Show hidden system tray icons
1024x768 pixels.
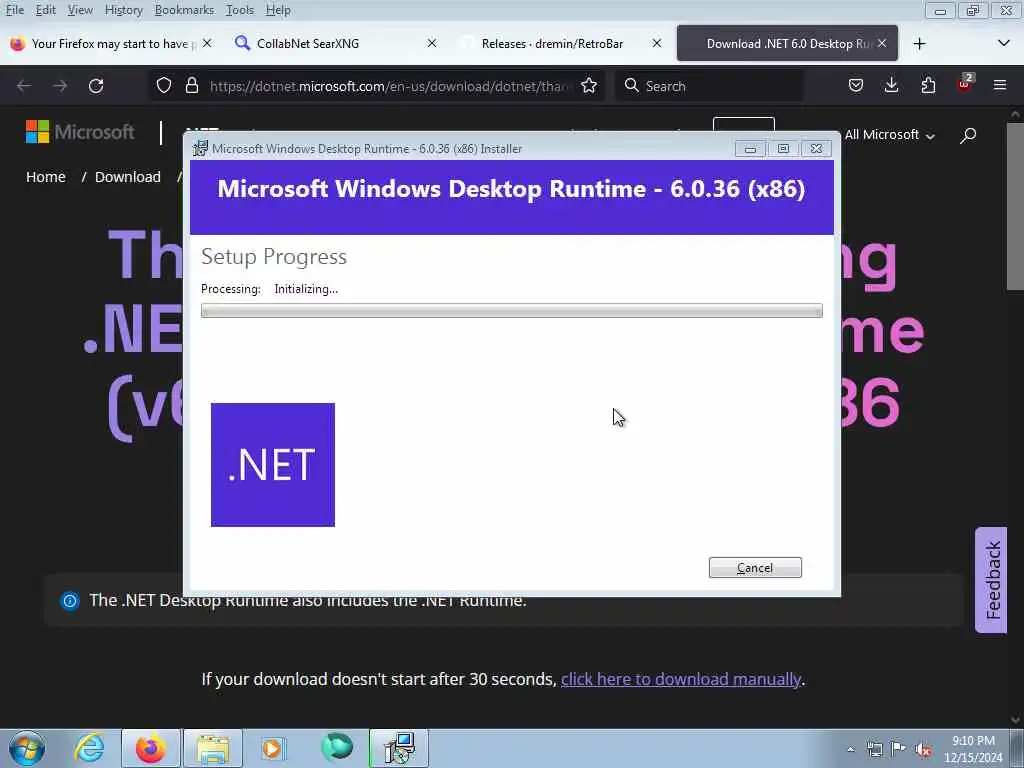point(850,749)
